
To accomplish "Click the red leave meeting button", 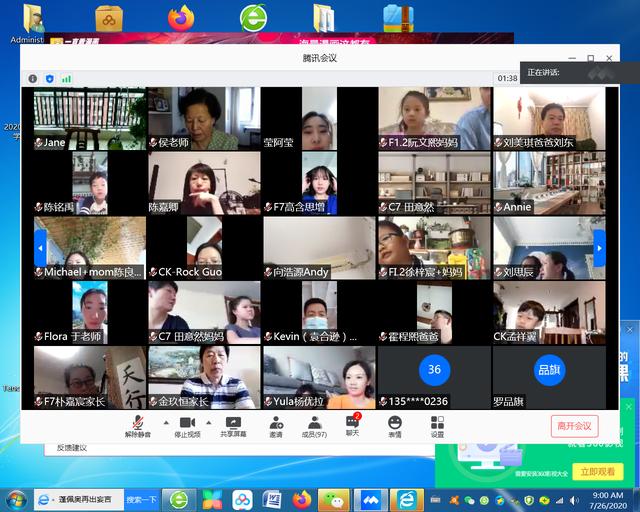I will (x=574, y=426).
